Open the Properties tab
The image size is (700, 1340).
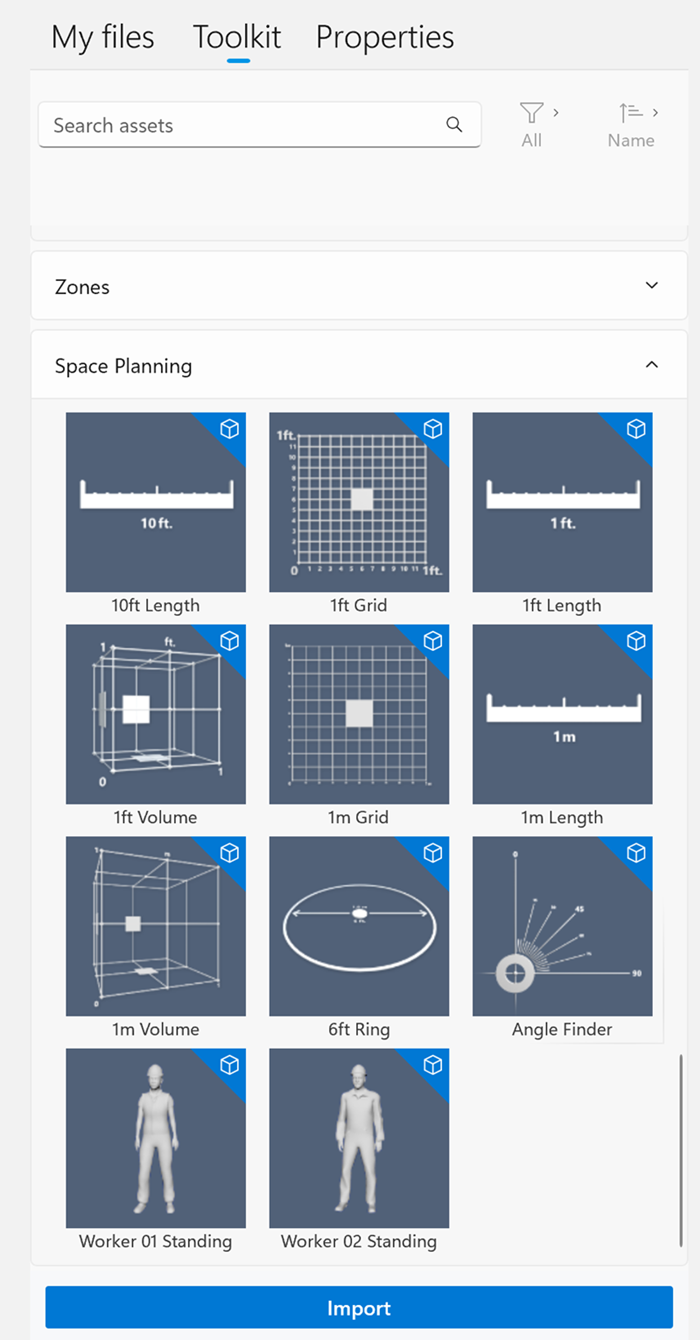point(385,37)
